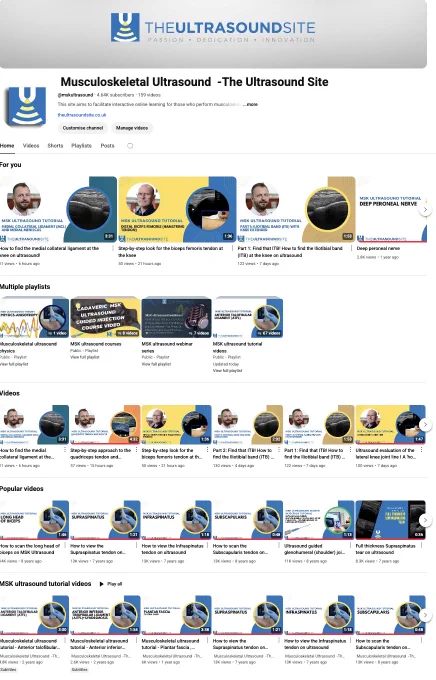
Task: Switch to the Posts tab
Action: (108, 146)
